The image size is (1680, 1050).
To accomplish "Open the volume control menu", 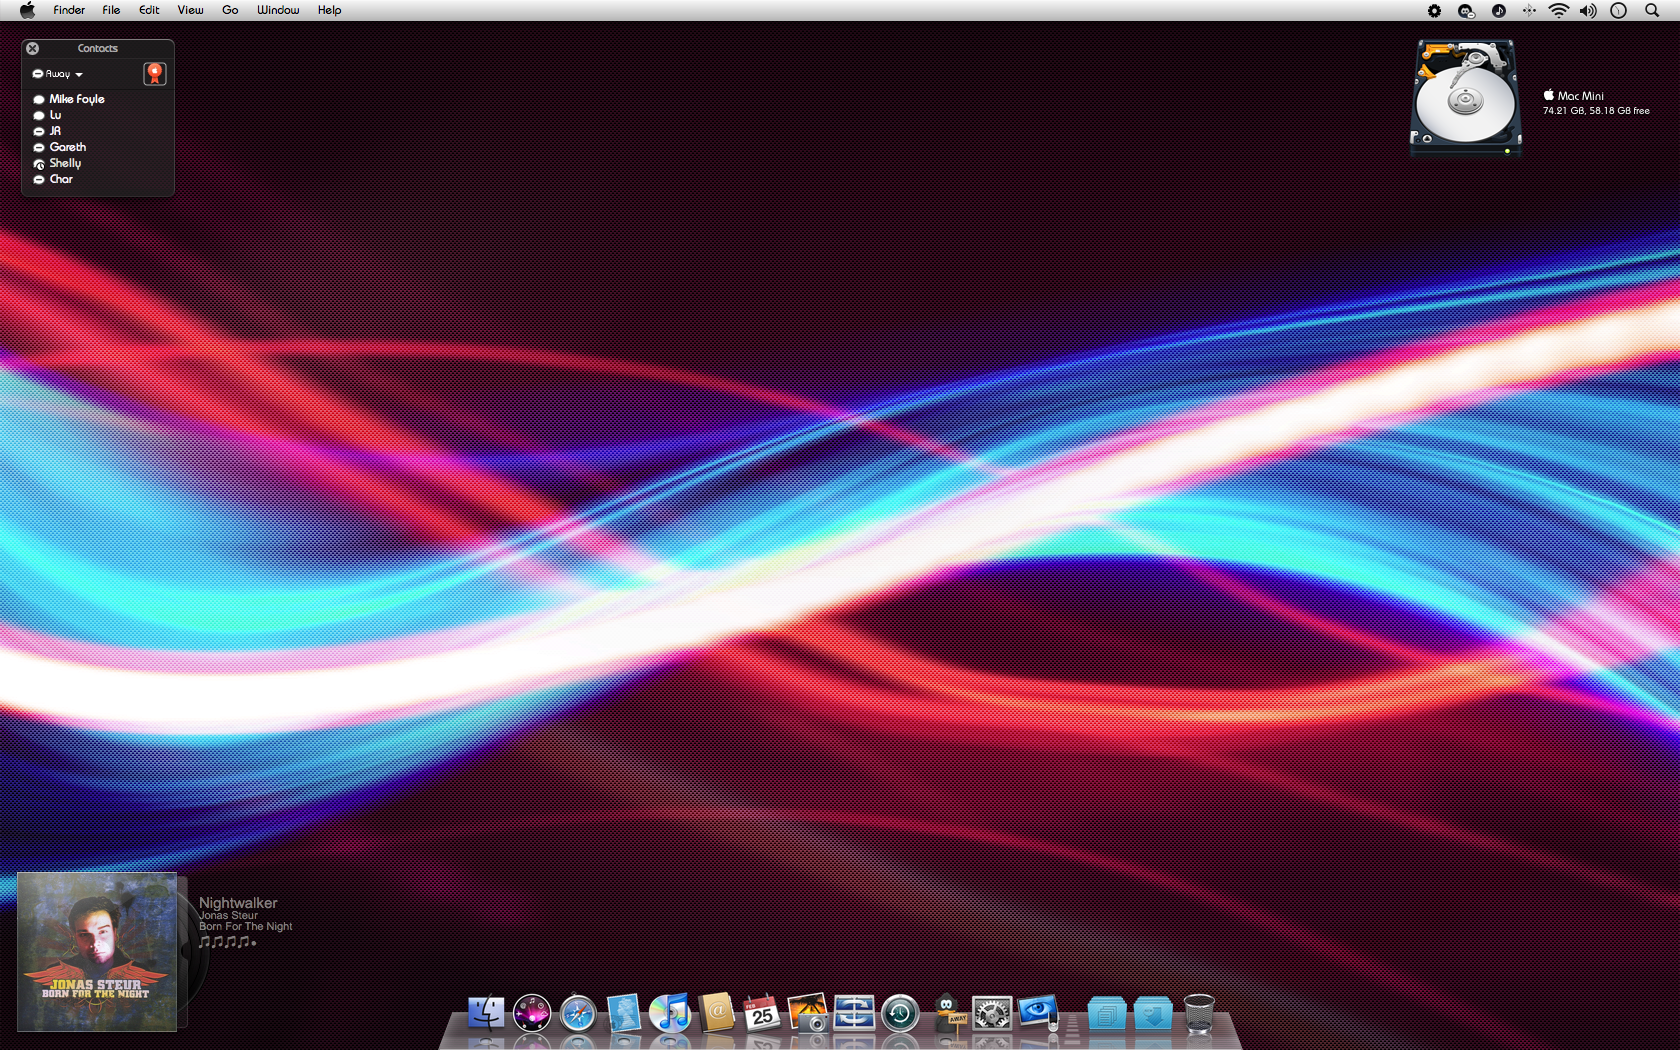I will [1588, 10].
